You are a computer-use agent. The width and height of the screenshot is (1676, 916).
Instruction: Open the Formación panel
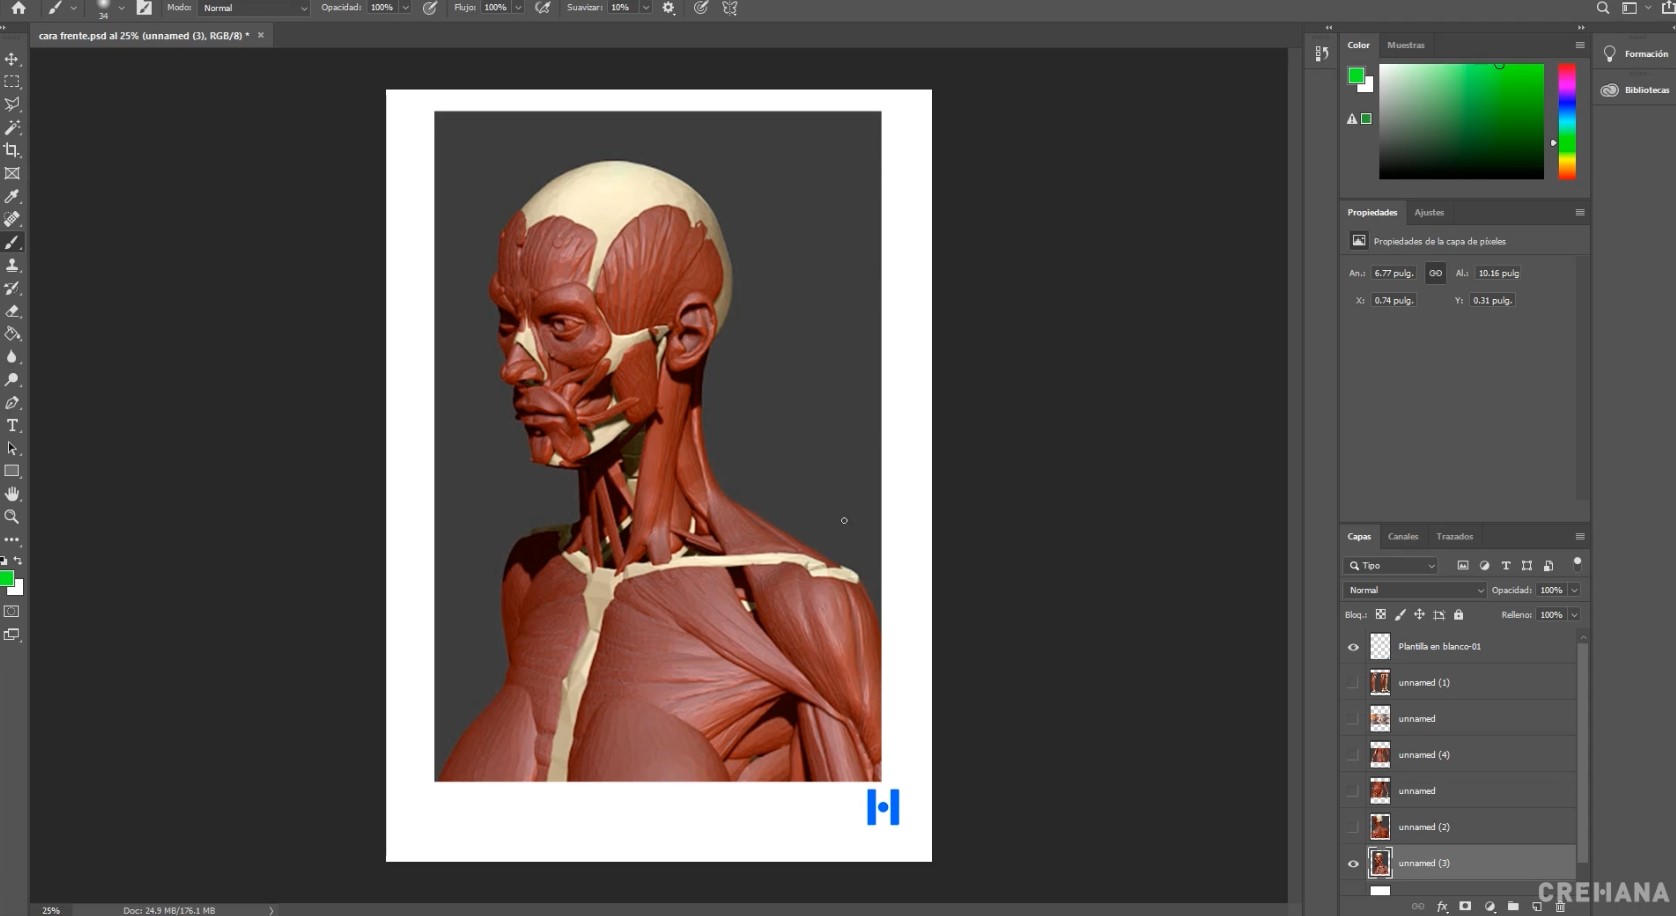point(1636,54)
